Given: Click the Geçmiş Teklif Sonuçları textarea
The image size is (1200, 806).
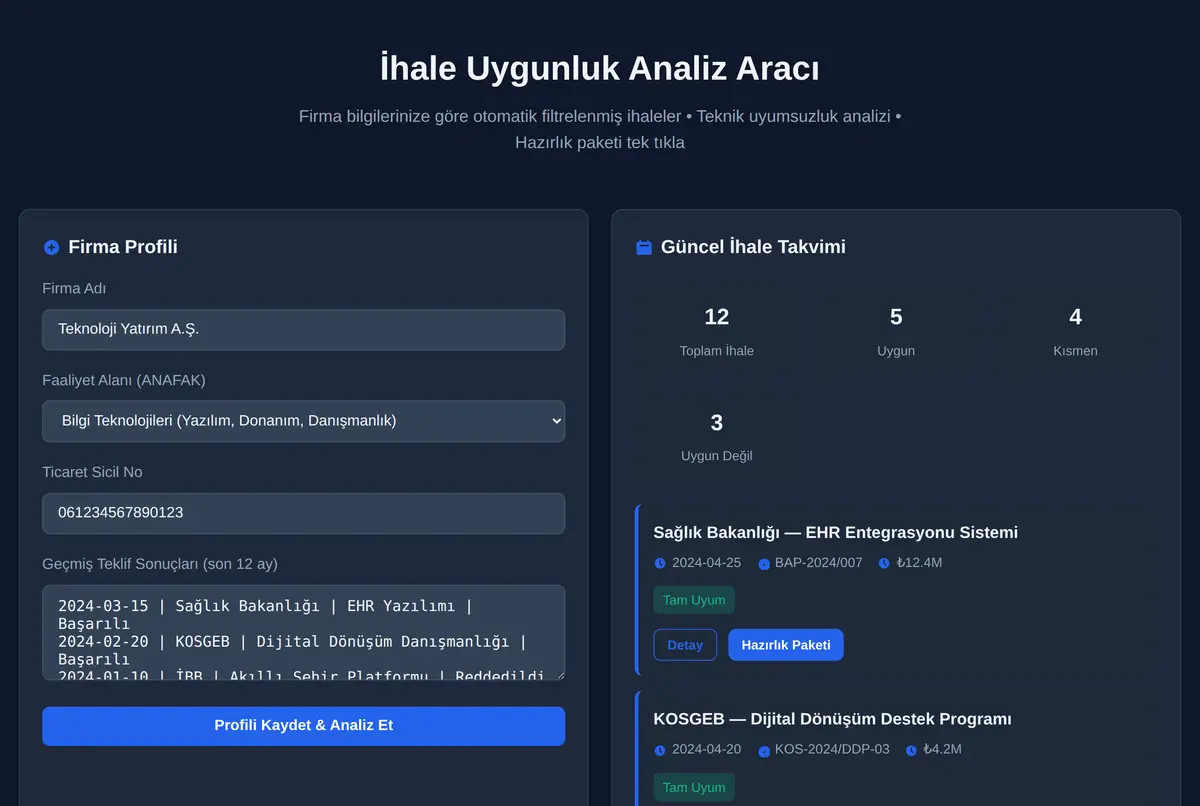Looking at the screenshot, I should coord(303,633).
